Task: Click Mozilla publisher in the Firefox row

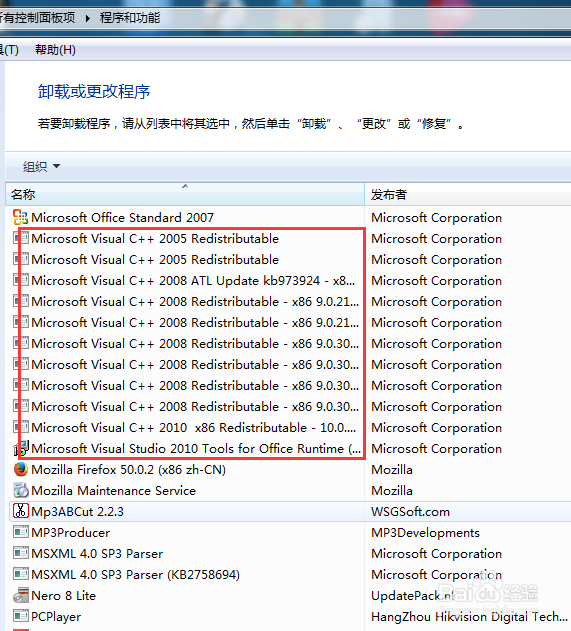Action: [392, 470]
